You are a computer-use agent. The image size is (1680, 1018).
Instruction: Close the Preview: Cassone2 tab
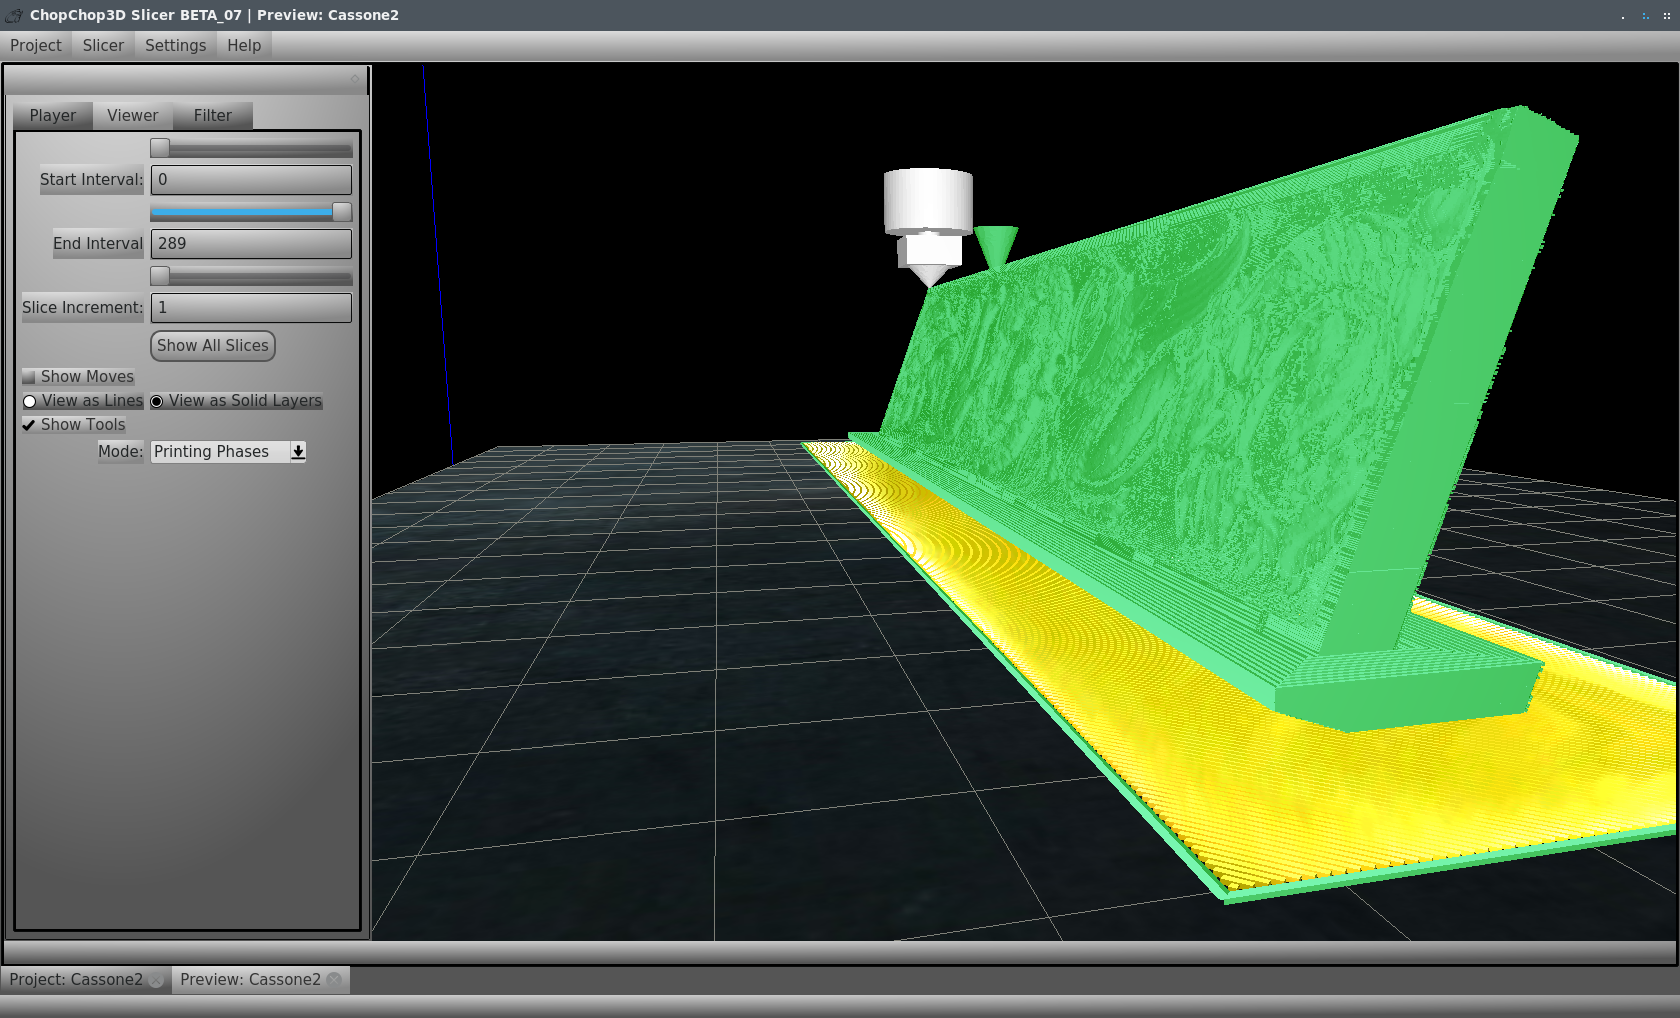point(334,980)
